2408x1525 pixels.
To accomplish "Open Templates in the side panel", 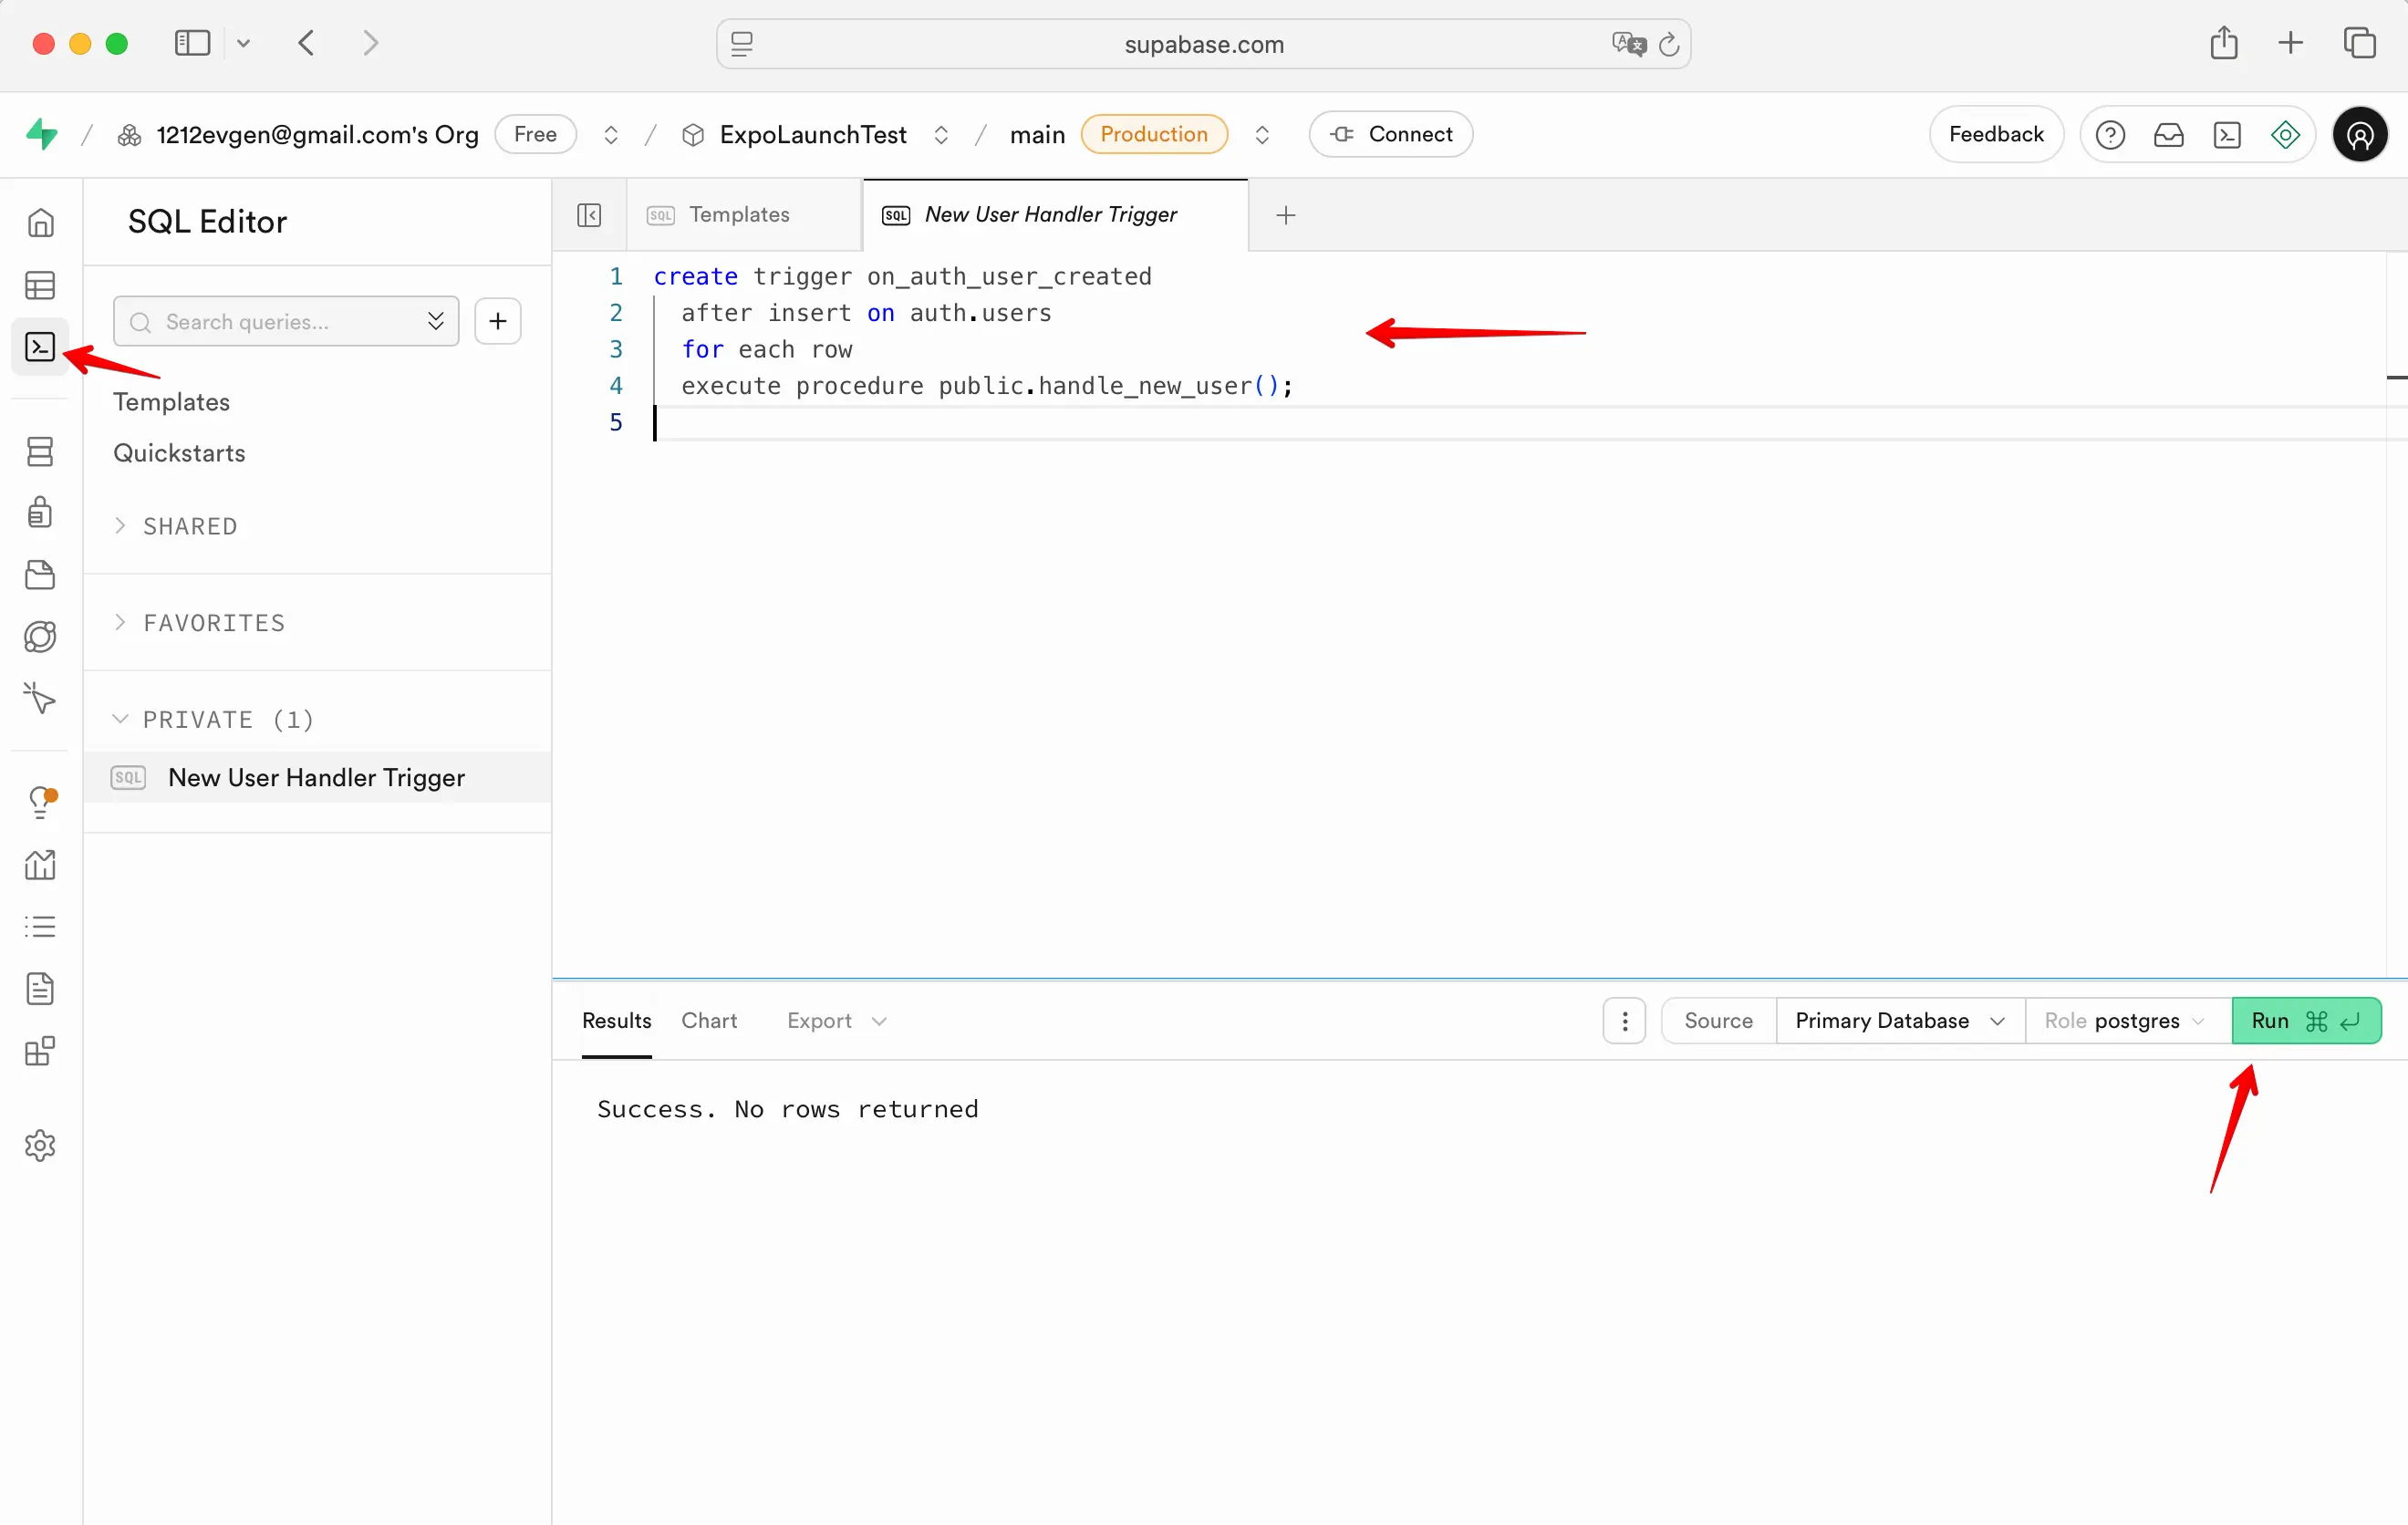I will (171, 402).
